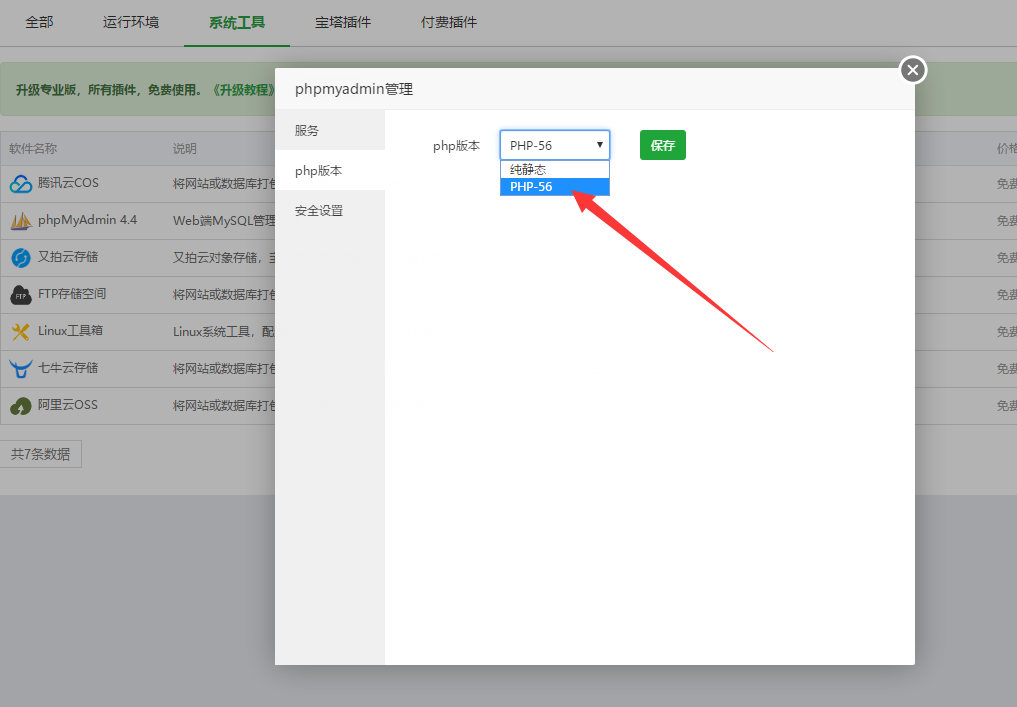Image resolution: width=1017 pixels, height=707 pixels.
Task: Click the Qiniu cloud storage icon
Action: point(21,369)
